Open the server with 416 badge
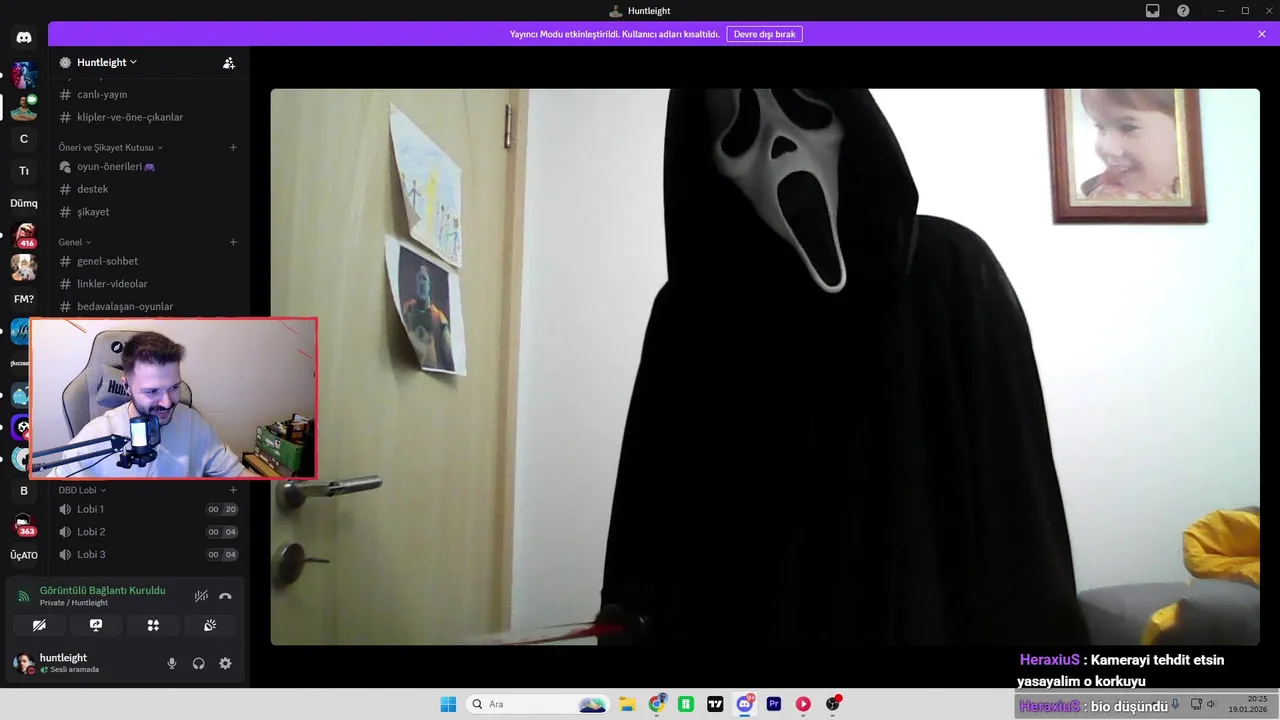1280x720 pixels. point(24,235)
